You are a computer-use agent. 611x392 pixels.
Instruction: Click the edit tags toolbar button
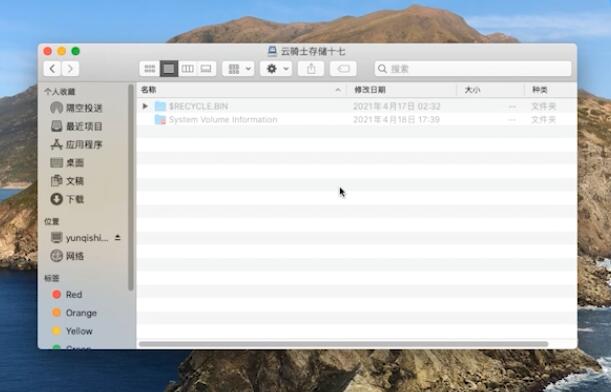(x=343, y=69)
